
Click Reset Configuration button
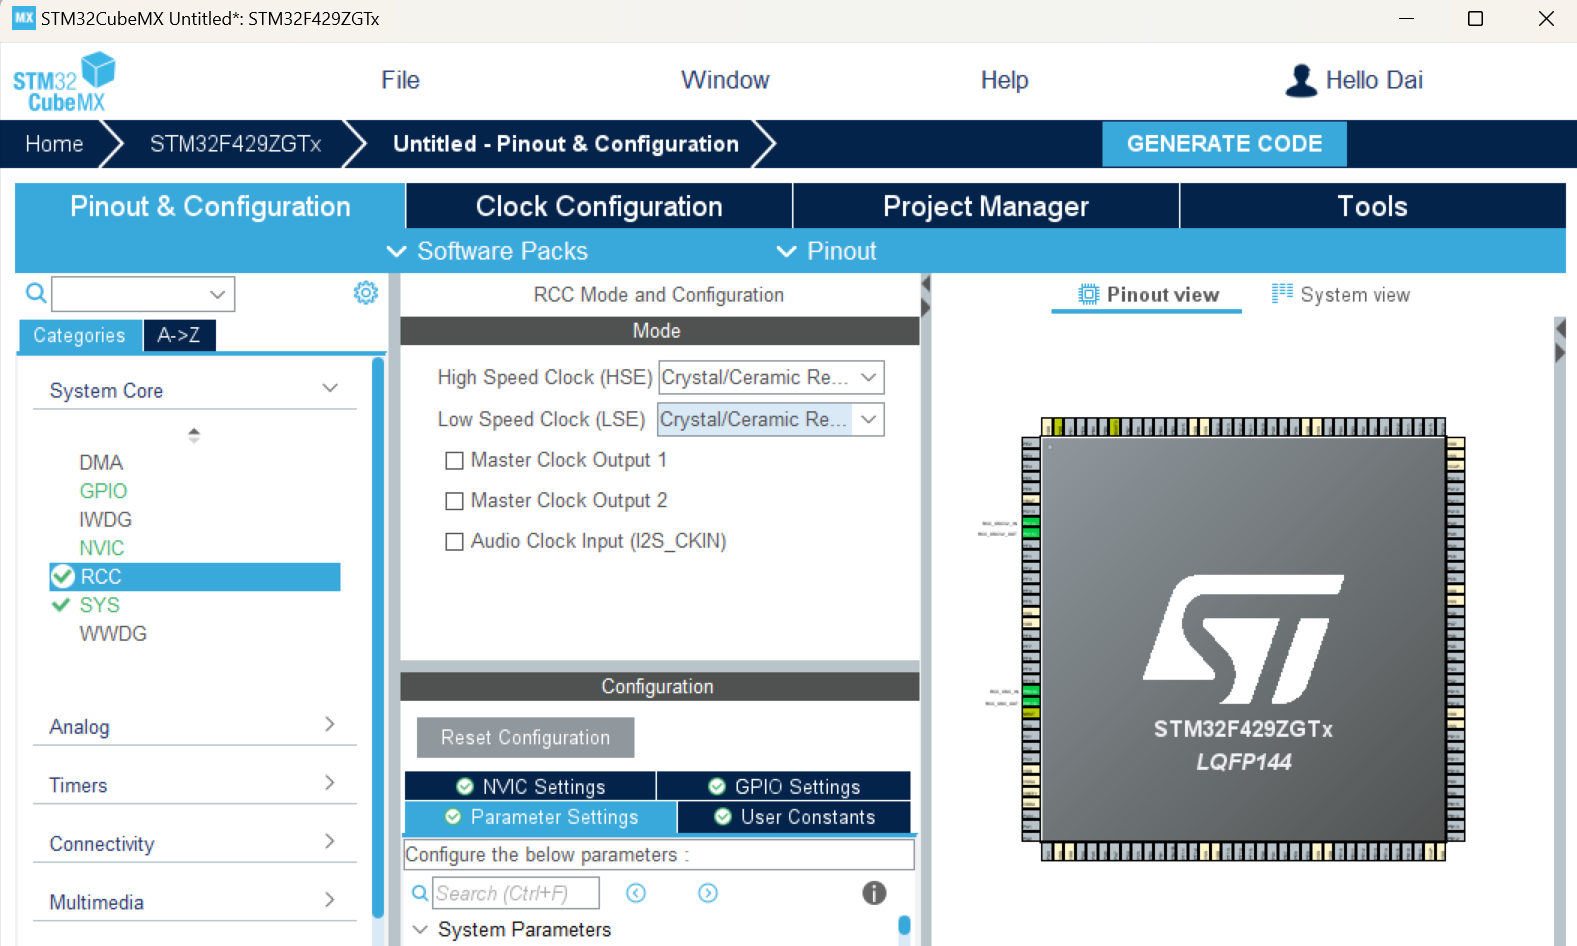click(525, 737)
